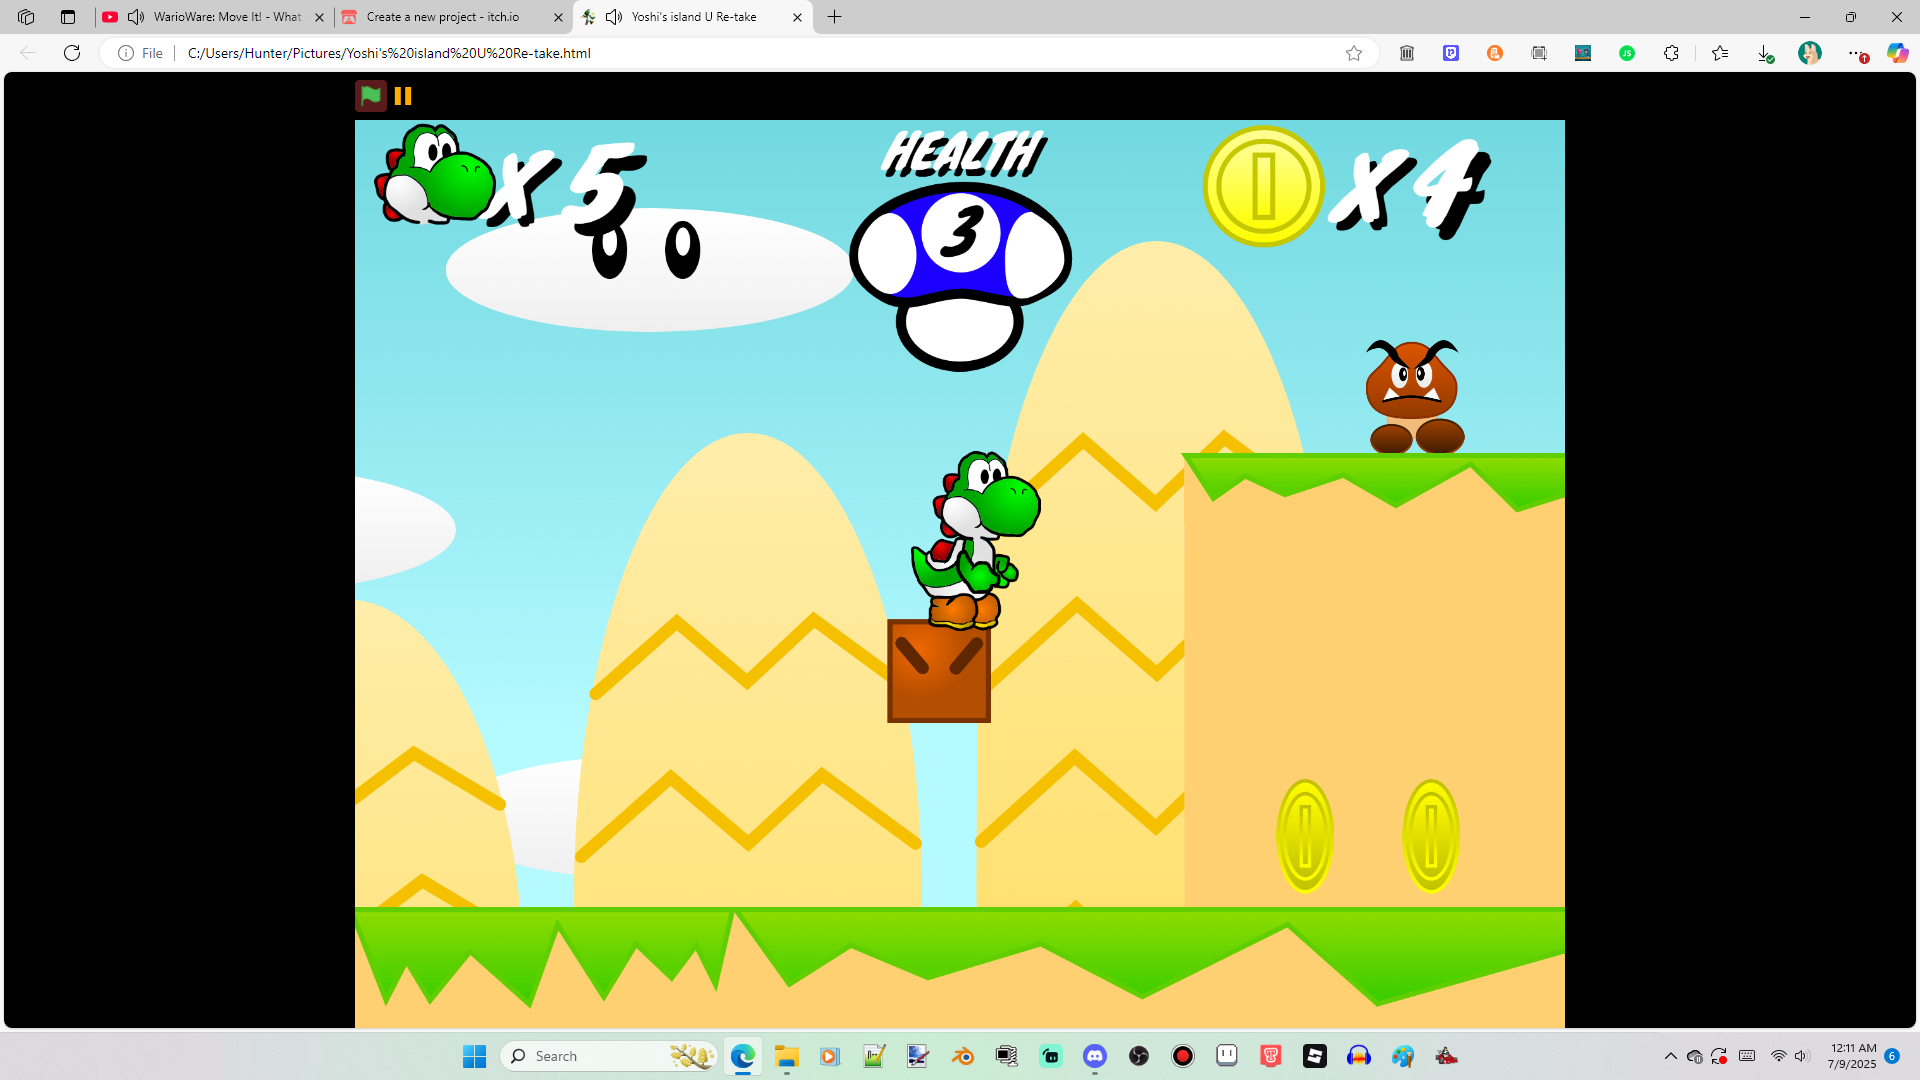Click the green flag to start the game
1920x1080 pixels.
[x=371, y=96]
